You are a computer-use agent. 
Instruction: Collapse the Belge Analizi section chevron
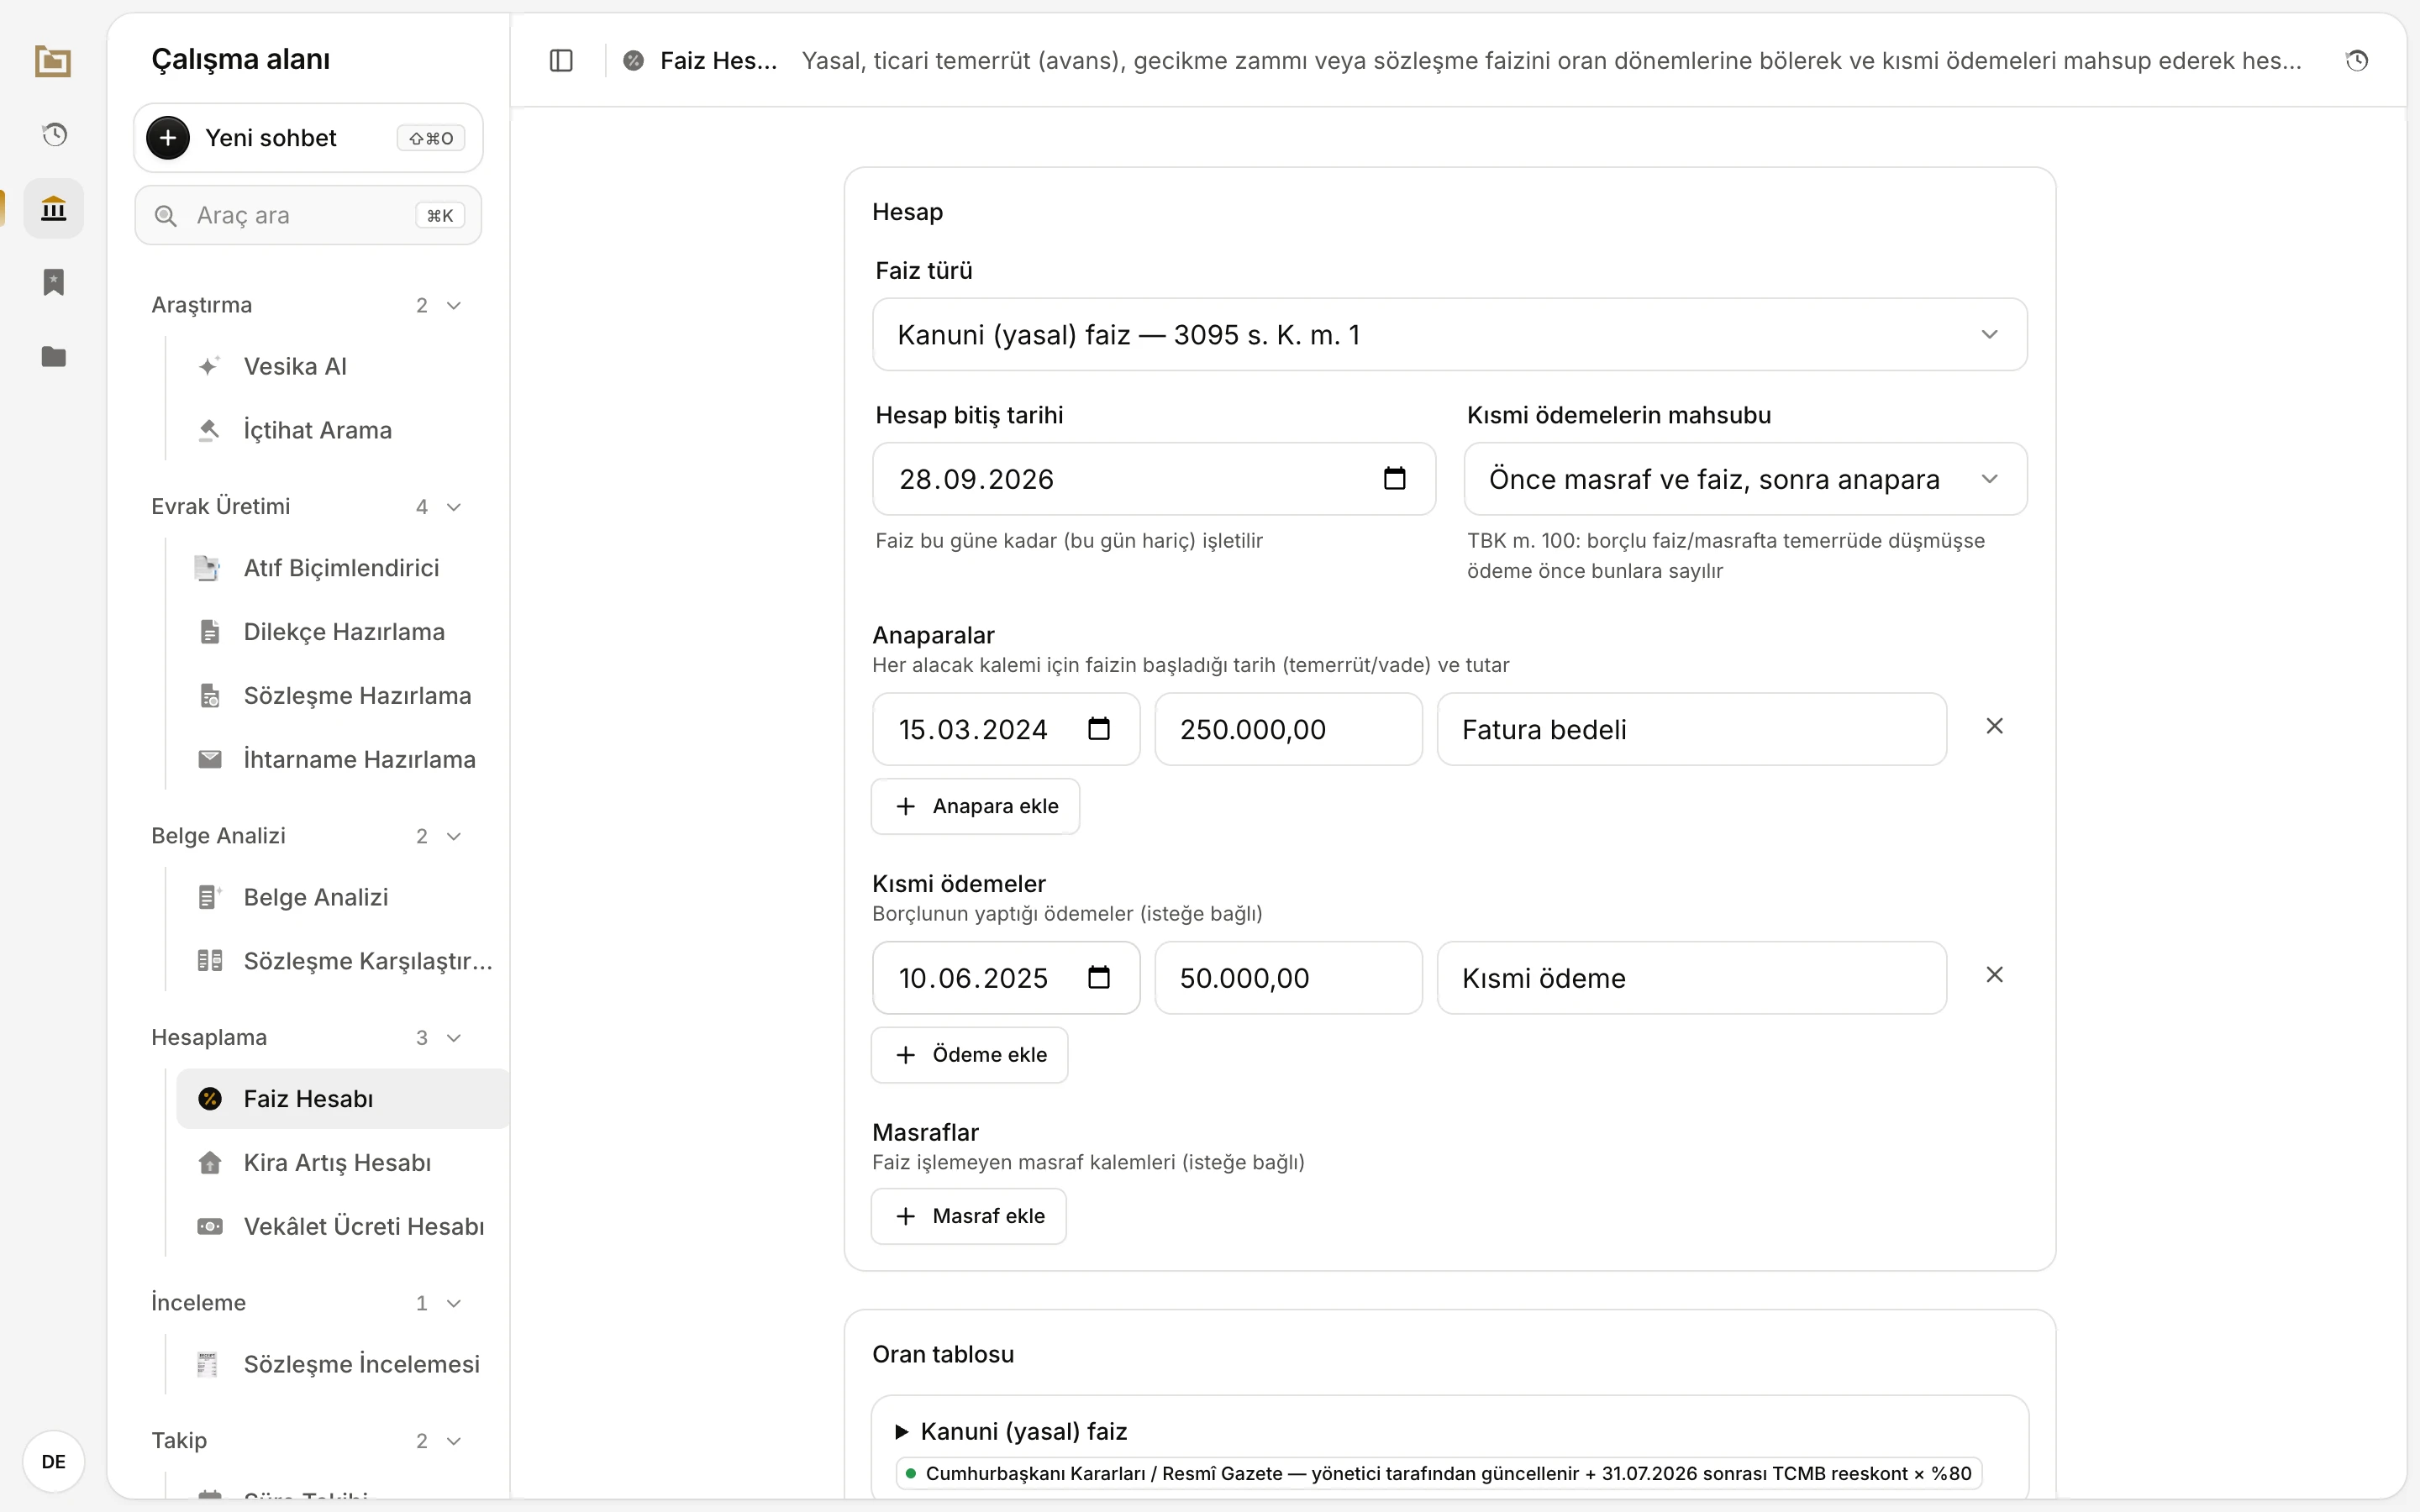coord(454,836)
